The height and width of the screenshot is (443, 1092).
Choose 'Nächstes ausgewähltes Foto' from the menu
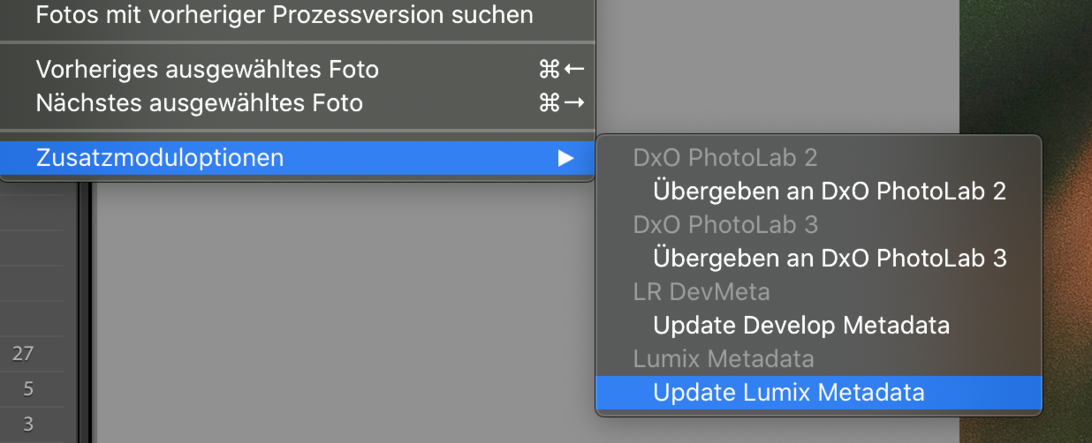(x=199, y=103)
